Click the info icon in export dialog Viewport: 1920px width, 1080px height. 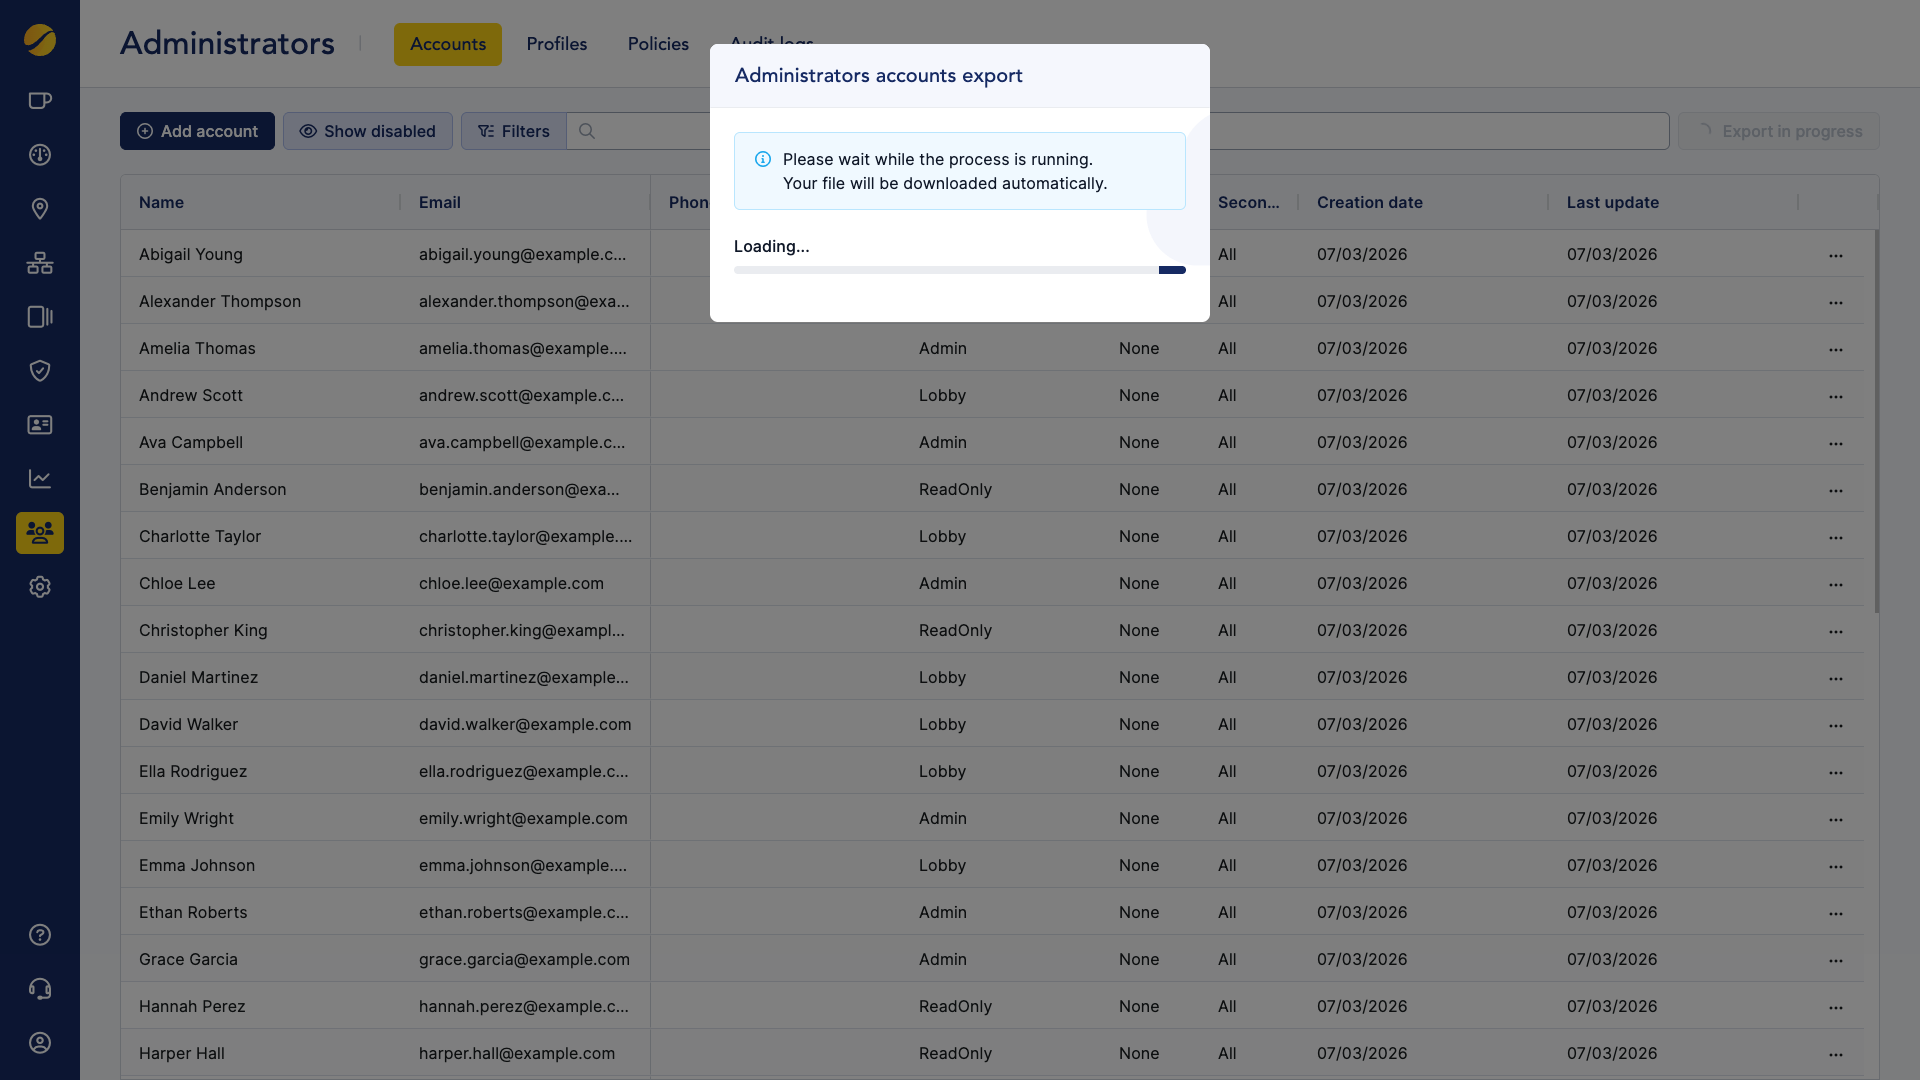[763, 159]
